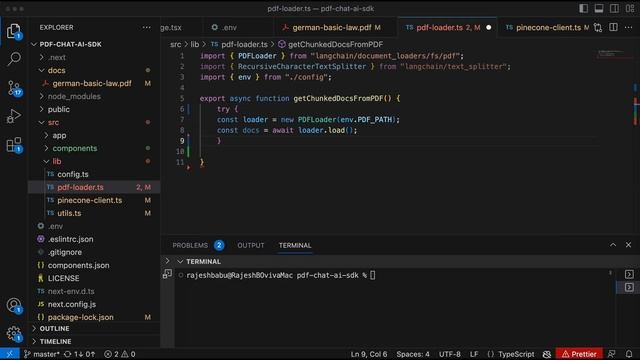640x360 pixels.
Task: Open Explorer more actions ellipsis
Action: 147,27
